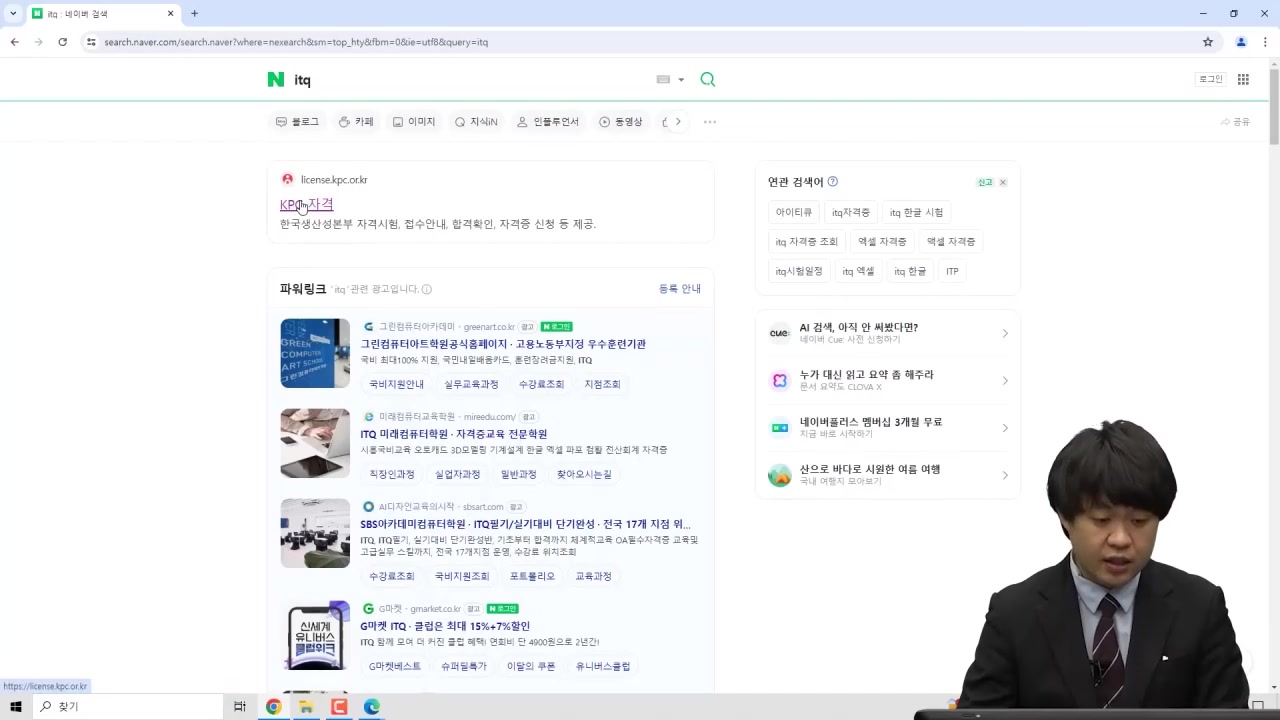The width and height of the screenshot is (1280, 720).
Task: Click the green search magnifier icon
Action: coord(707,79)
